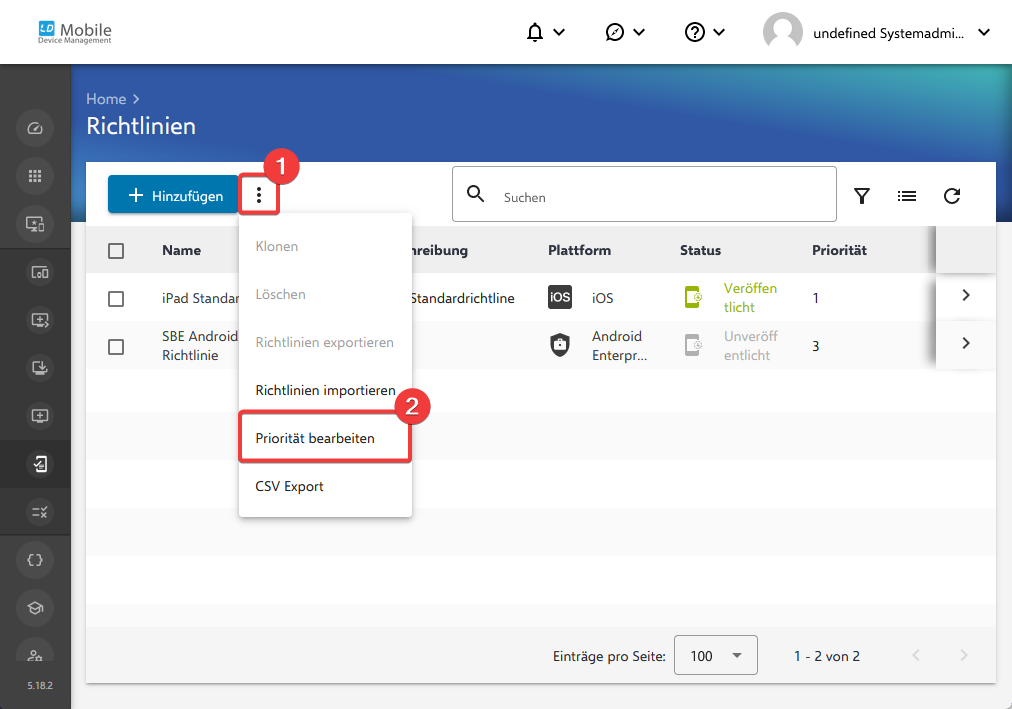Select Löschen menu entry

tap(325, 294)
